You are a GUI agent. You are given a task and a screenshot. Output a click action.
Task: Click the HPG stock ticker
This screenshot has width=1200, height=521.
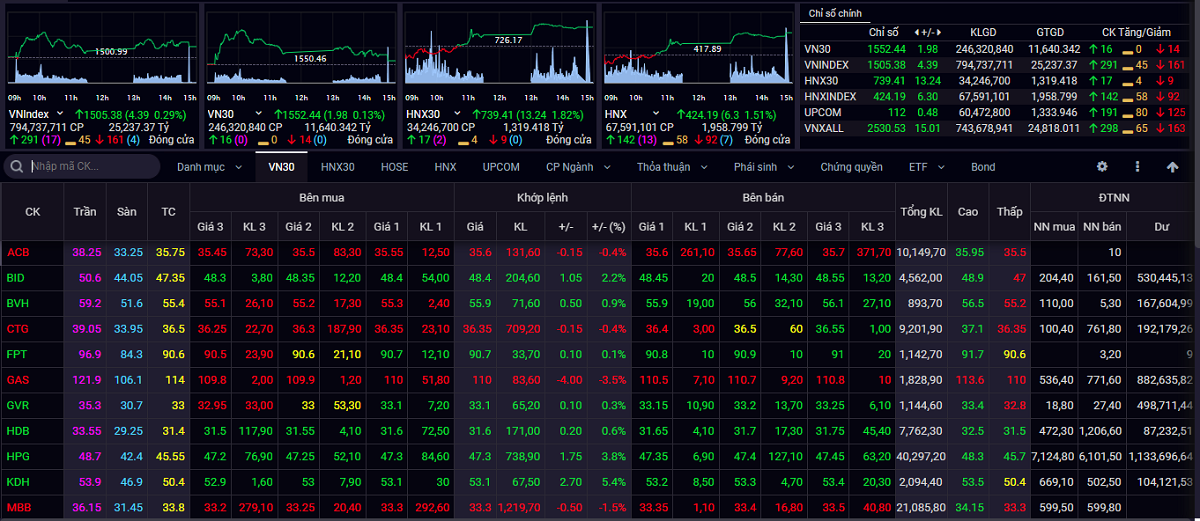pos(17,457)
